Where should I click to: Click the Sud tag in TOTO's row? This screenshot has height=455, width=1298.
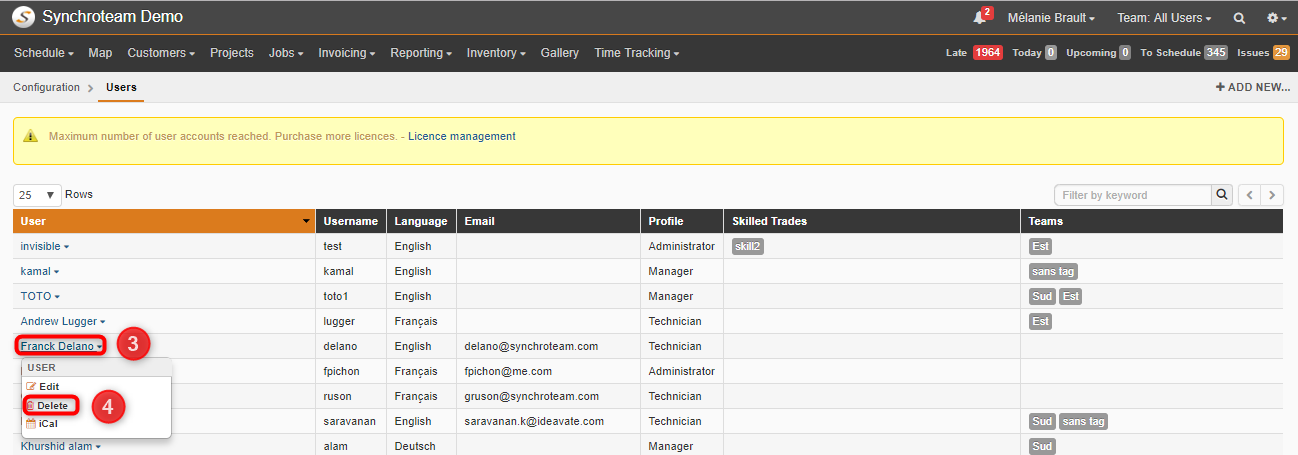point(1042,296)
